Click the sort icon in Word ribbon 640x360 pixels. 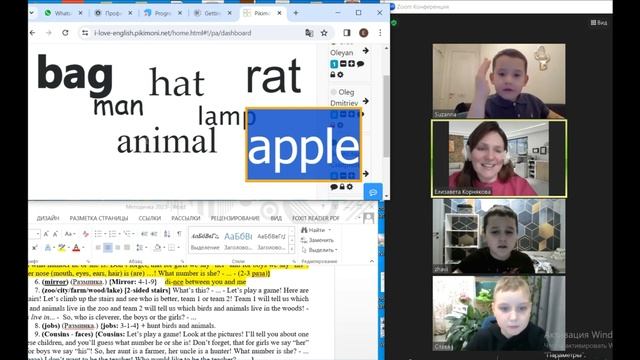167,233
